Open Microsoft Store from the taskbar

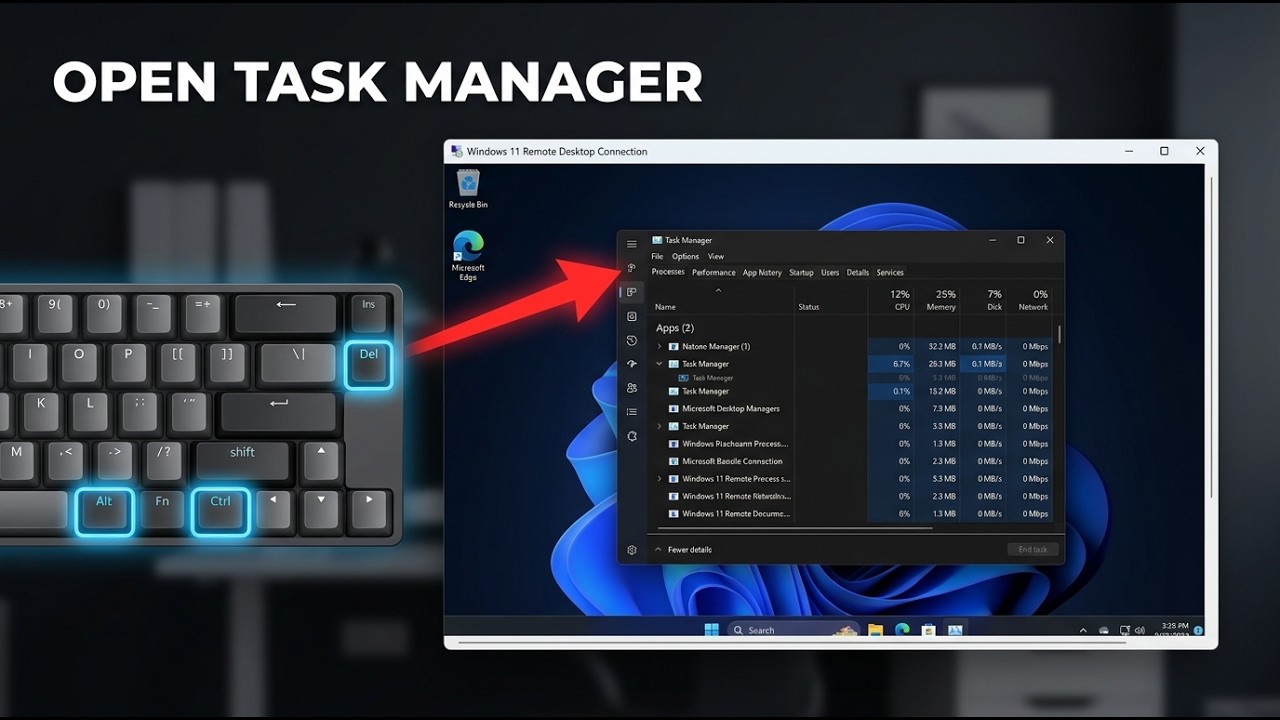(928, 630)
